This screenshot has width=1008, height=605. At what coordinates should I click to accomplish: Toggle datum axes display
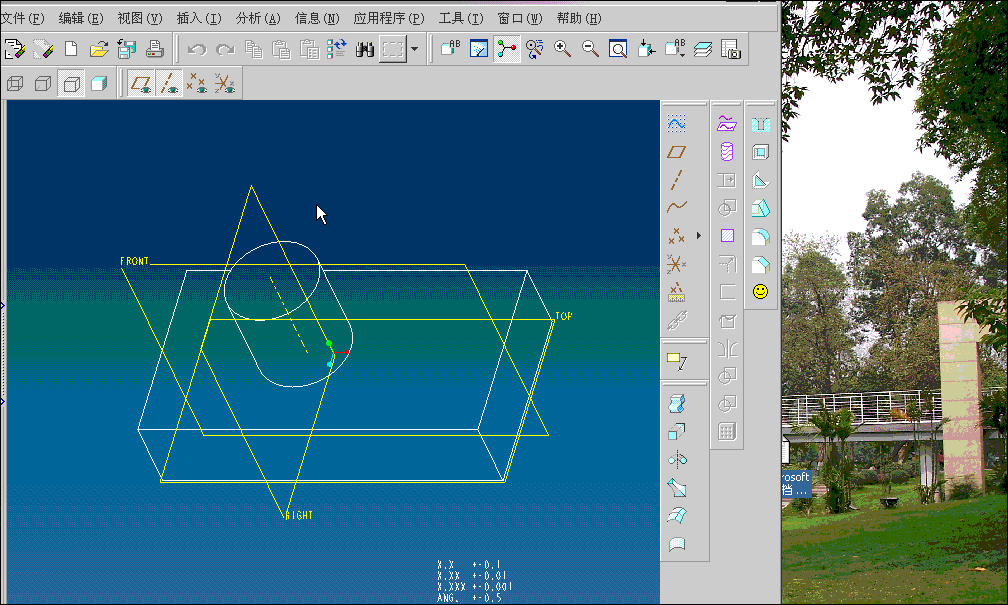pyautogui.click(x=169, y=85)
